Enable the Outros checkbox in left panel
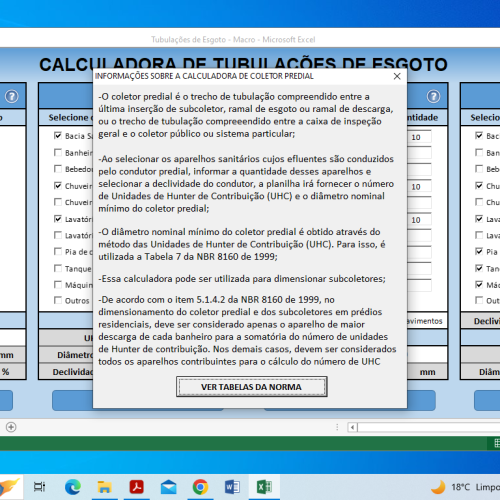Screen dimensions: 500x500 pyautogui.click(x=58, y=300)
